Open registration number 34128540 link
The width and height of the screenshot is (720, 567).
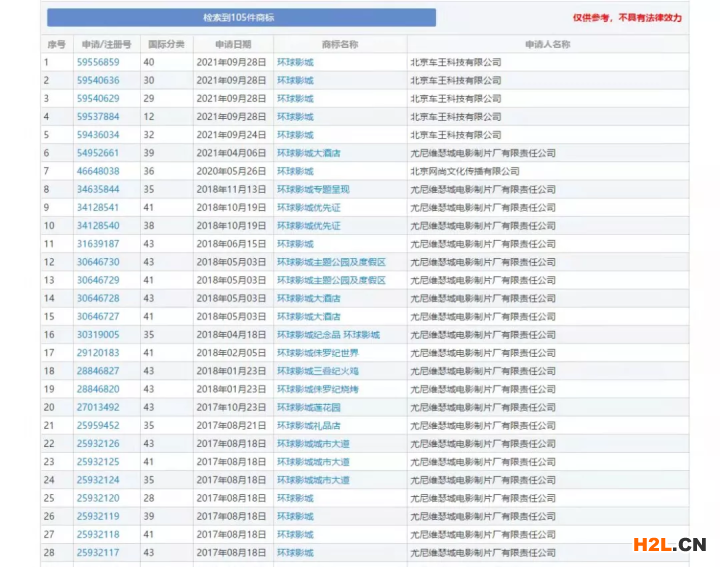point(98,226)
